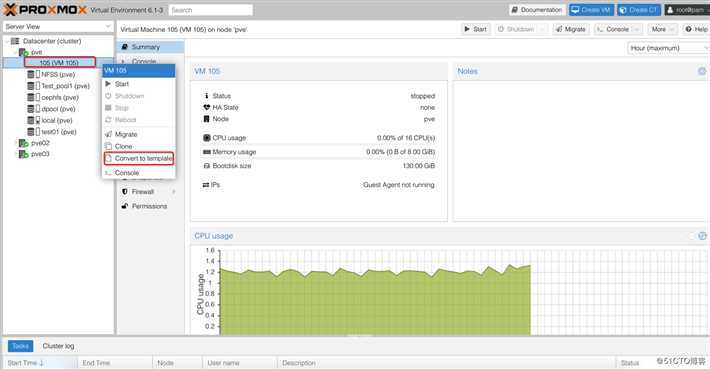This screenshot has width=710, height=369.
Task: Click the Create CT button
Action: click(x=639, y=10)
